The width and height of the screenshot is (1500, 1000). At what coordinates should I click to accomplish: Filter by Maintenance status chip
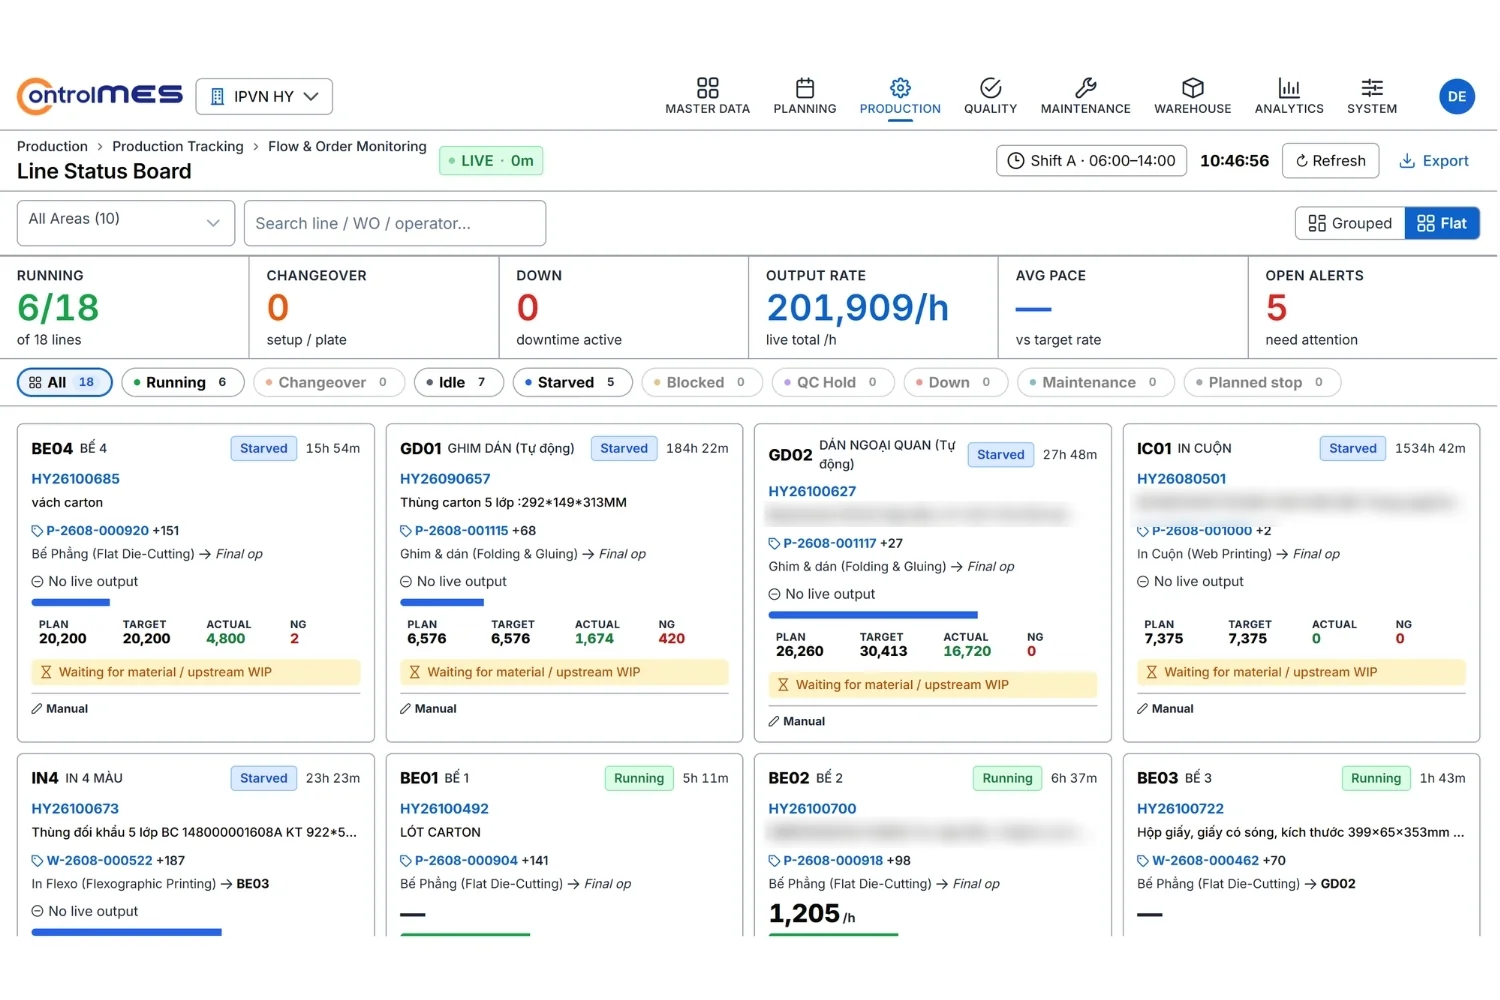[x=1095, y=382]
